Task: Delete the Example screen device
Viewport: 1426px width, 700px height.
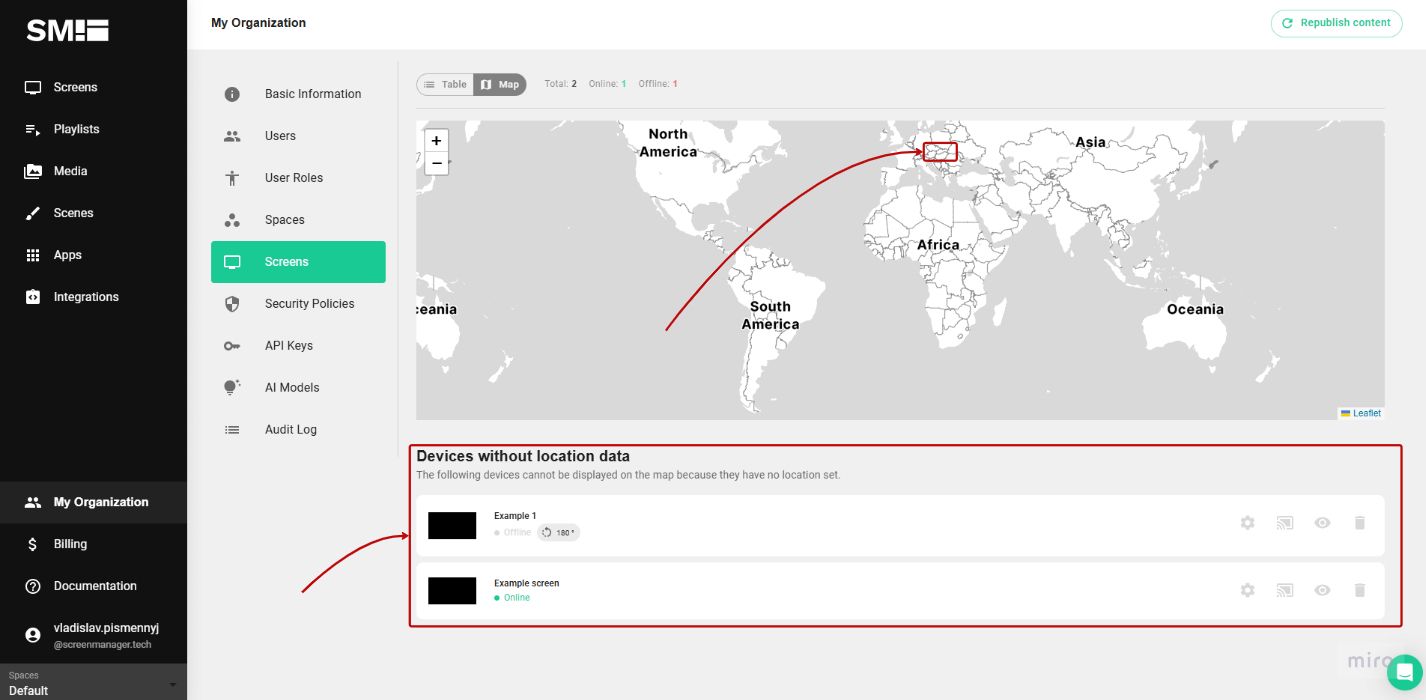Action: [1359, 590]
